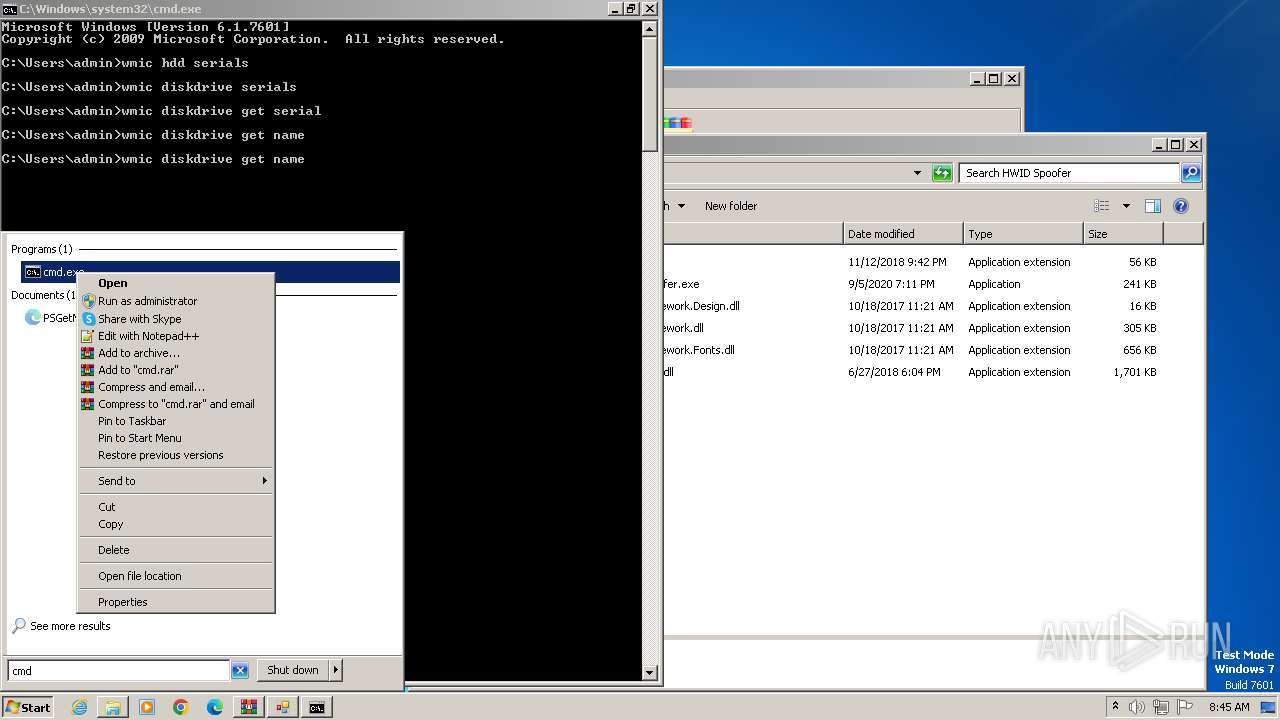Screen dimensions: 1280x720
Task: Expand shut down options arrow
Action: coord(336,670)
